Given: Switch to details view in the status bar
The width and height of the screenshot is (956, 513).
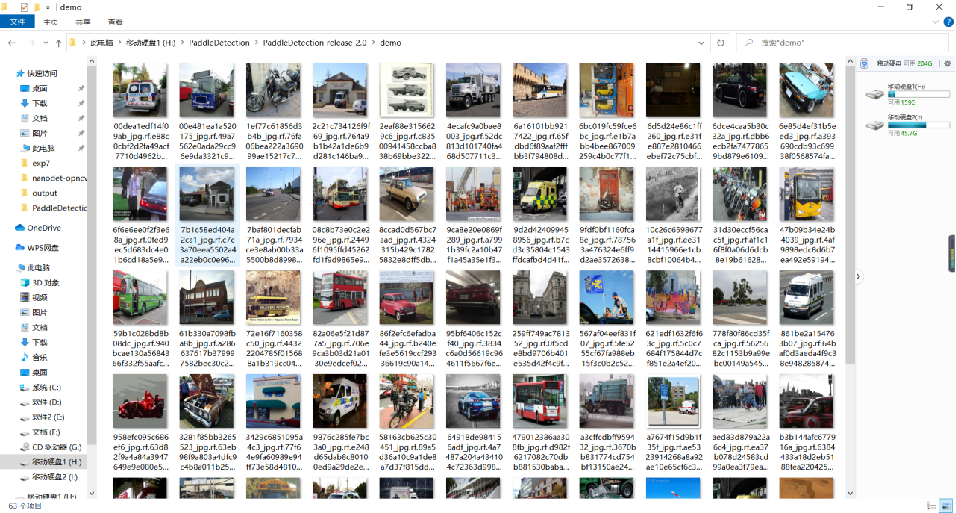Looking at the screenshot, I should 931,506.
